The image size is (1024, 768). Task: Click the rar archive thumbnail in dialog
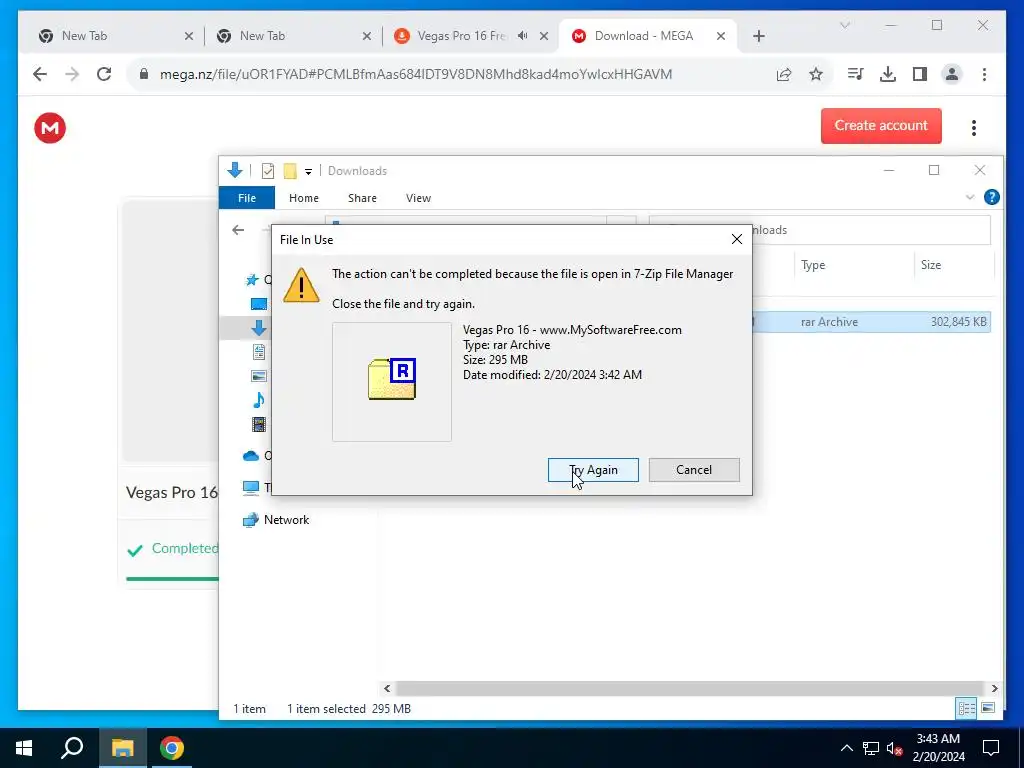(x=392, y=381)
